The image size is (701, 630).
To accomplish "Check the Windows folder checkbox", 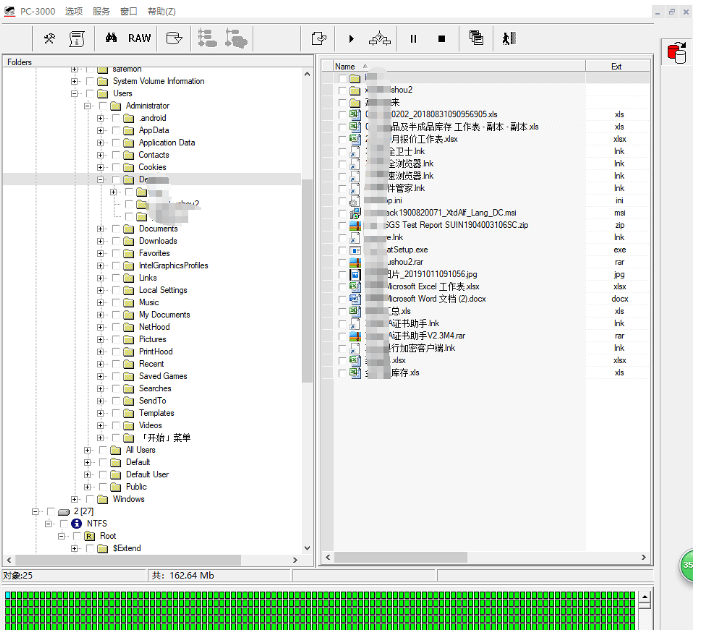I will coord(90,499).
